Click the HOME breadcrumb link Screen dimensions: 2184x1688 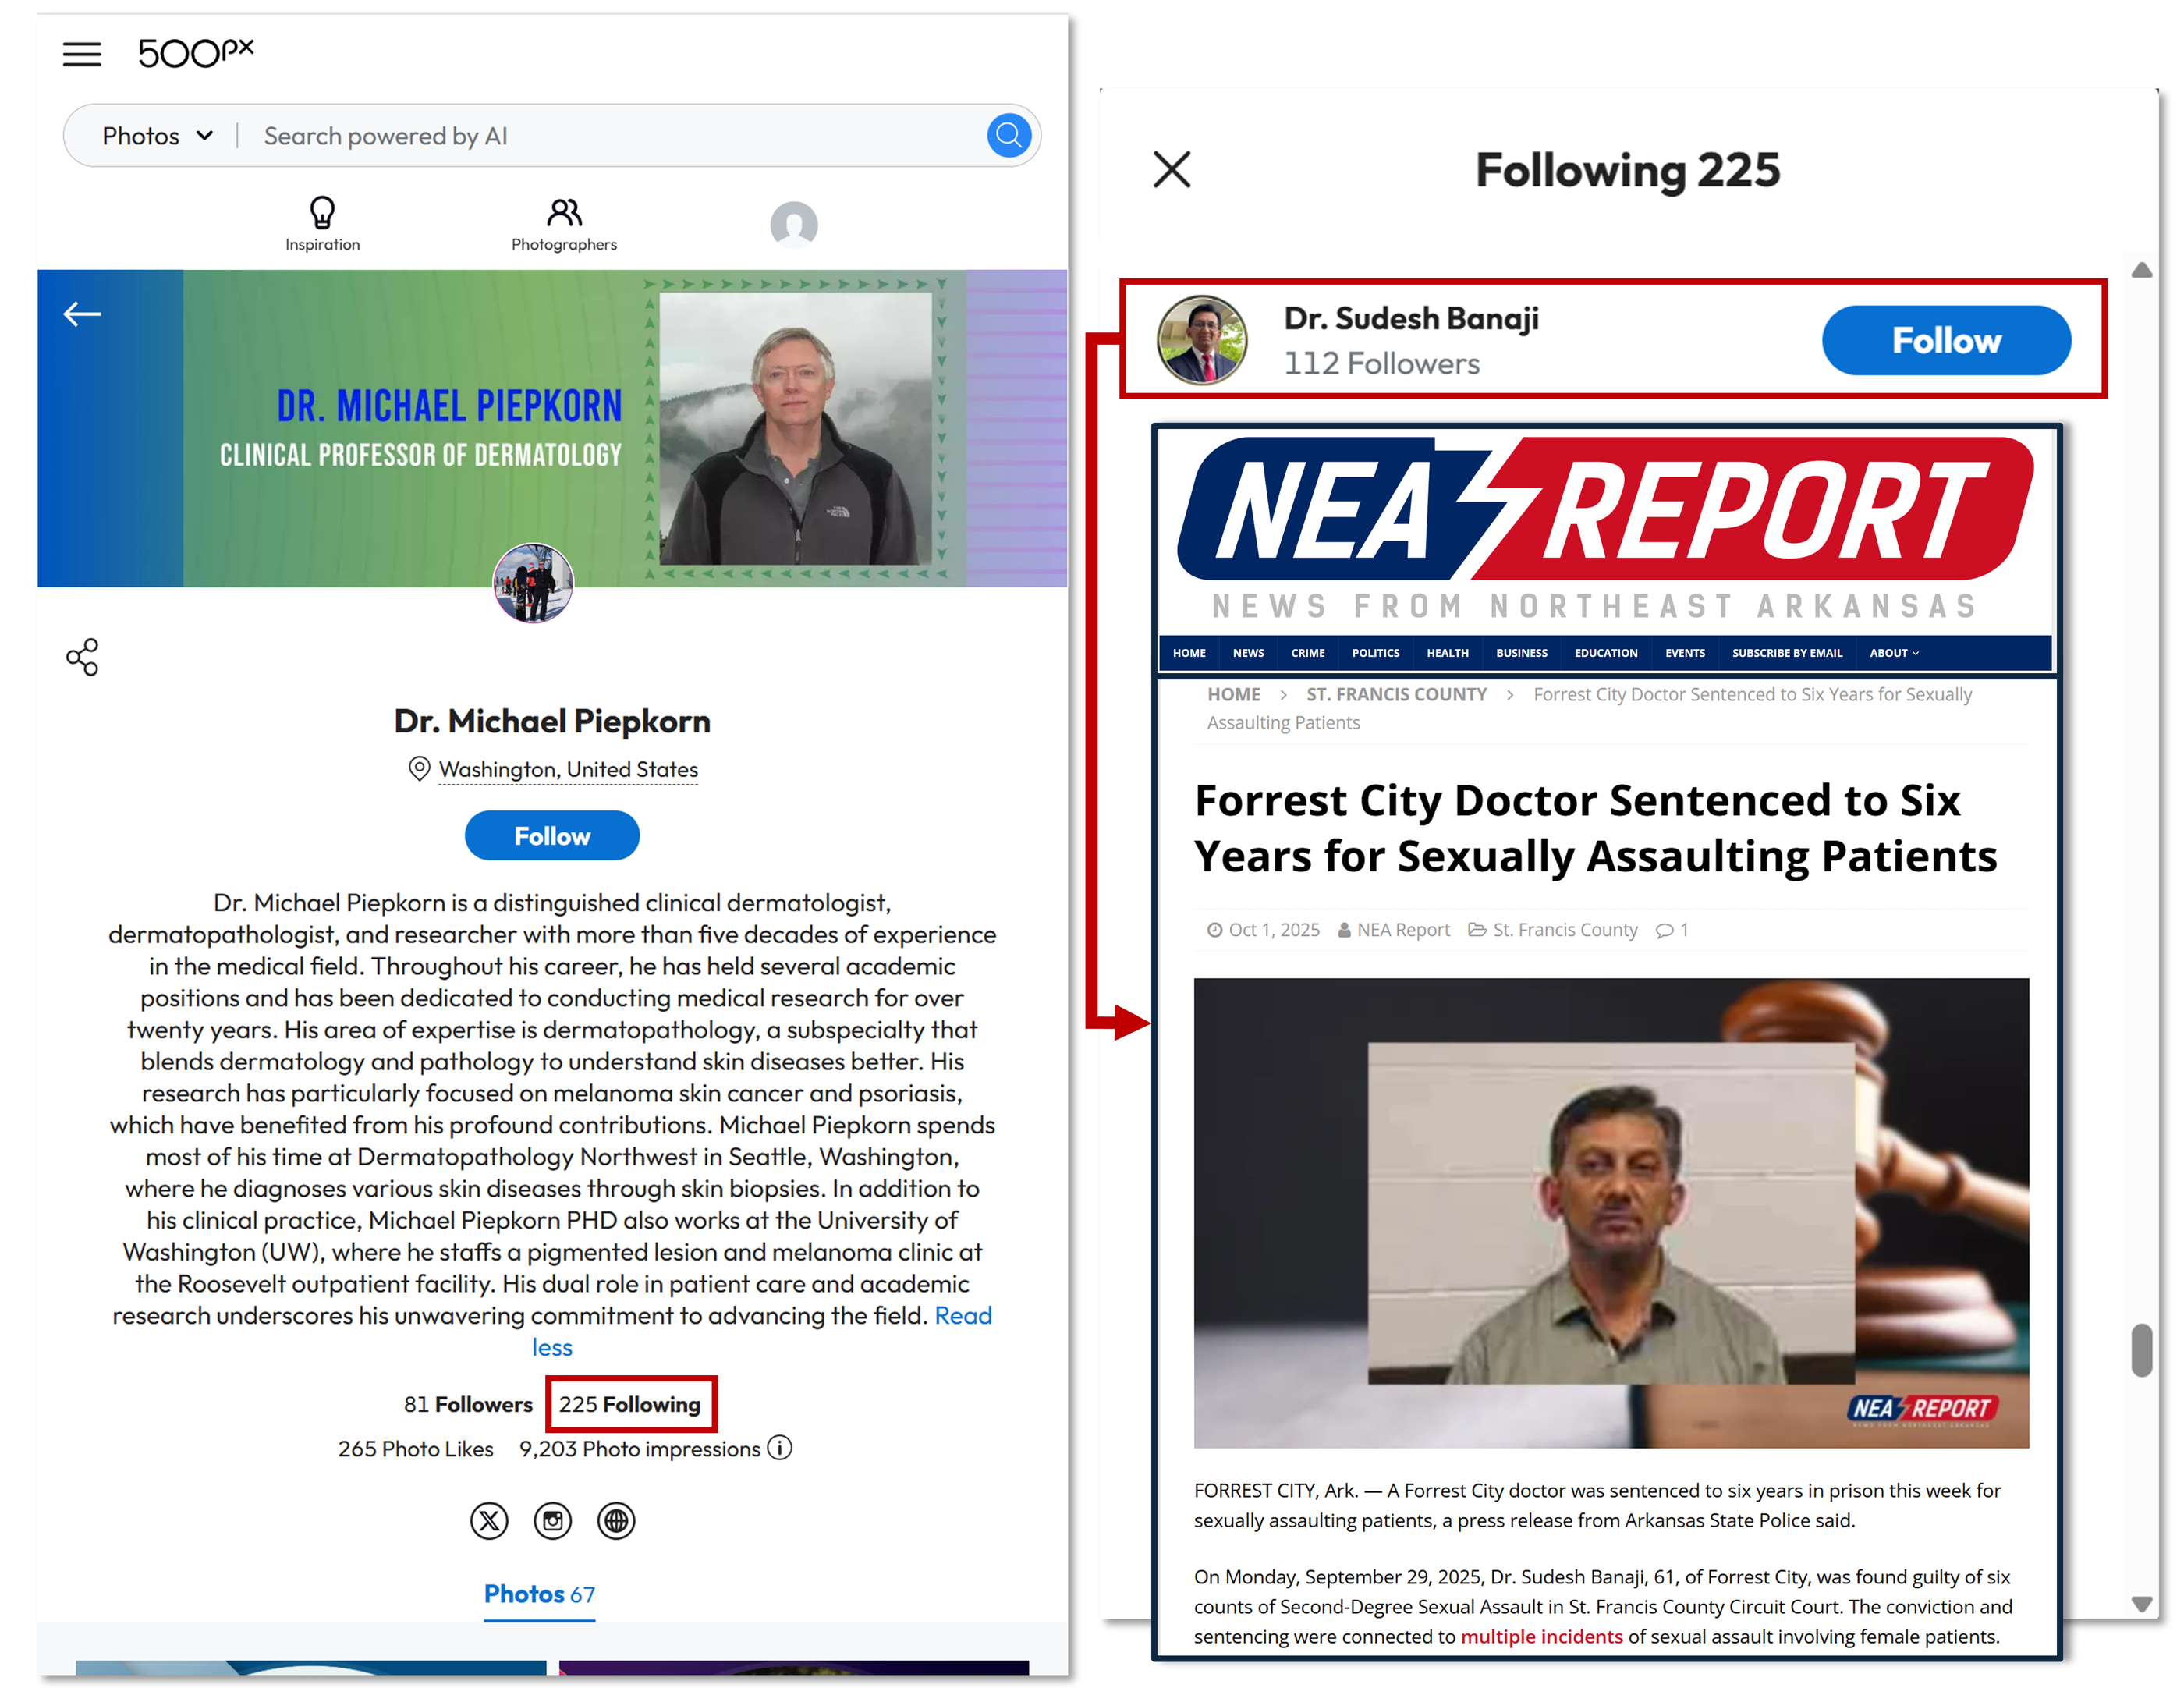coord(1234,694)
